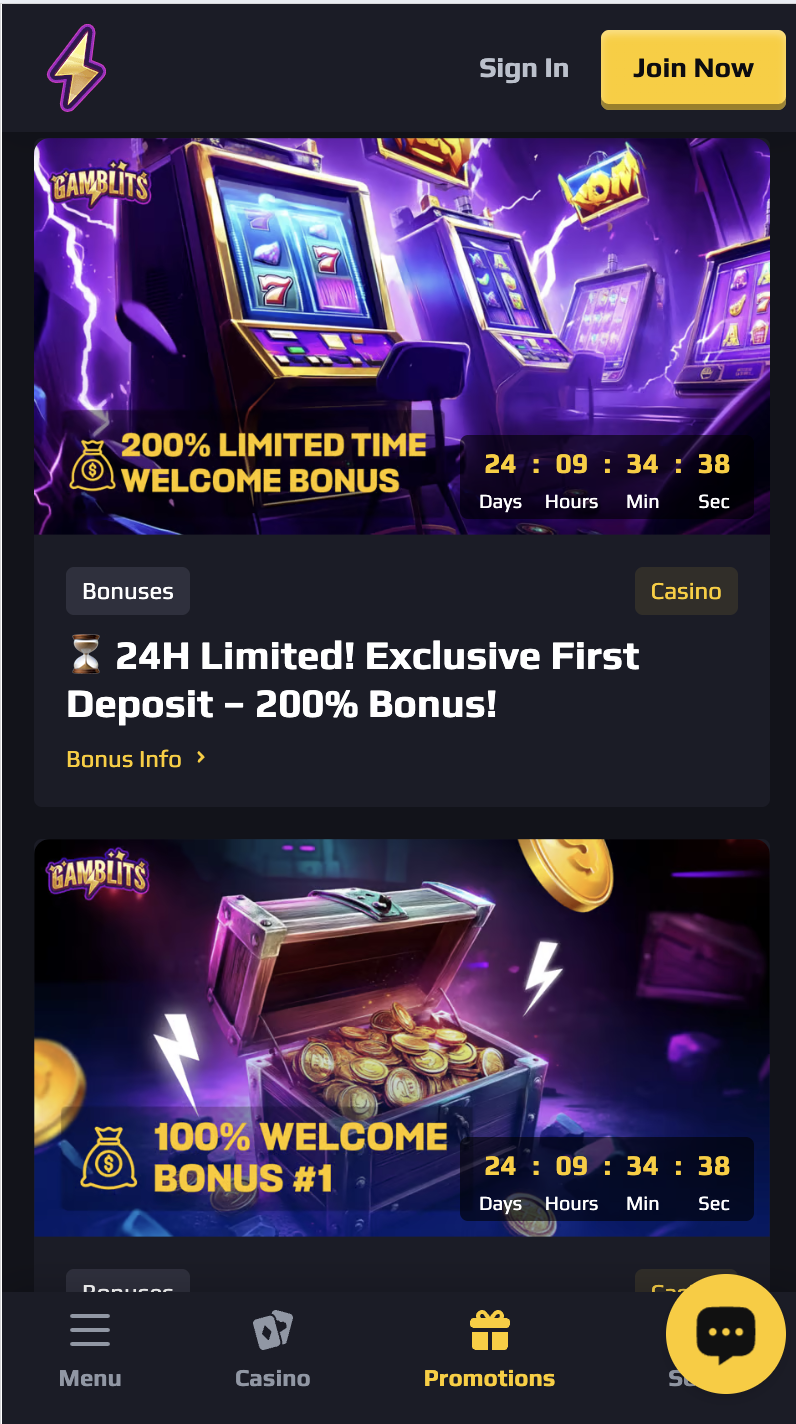796x1424 pixels.
Task: Open the live chat bubble
Action: tap(726, 1334)
